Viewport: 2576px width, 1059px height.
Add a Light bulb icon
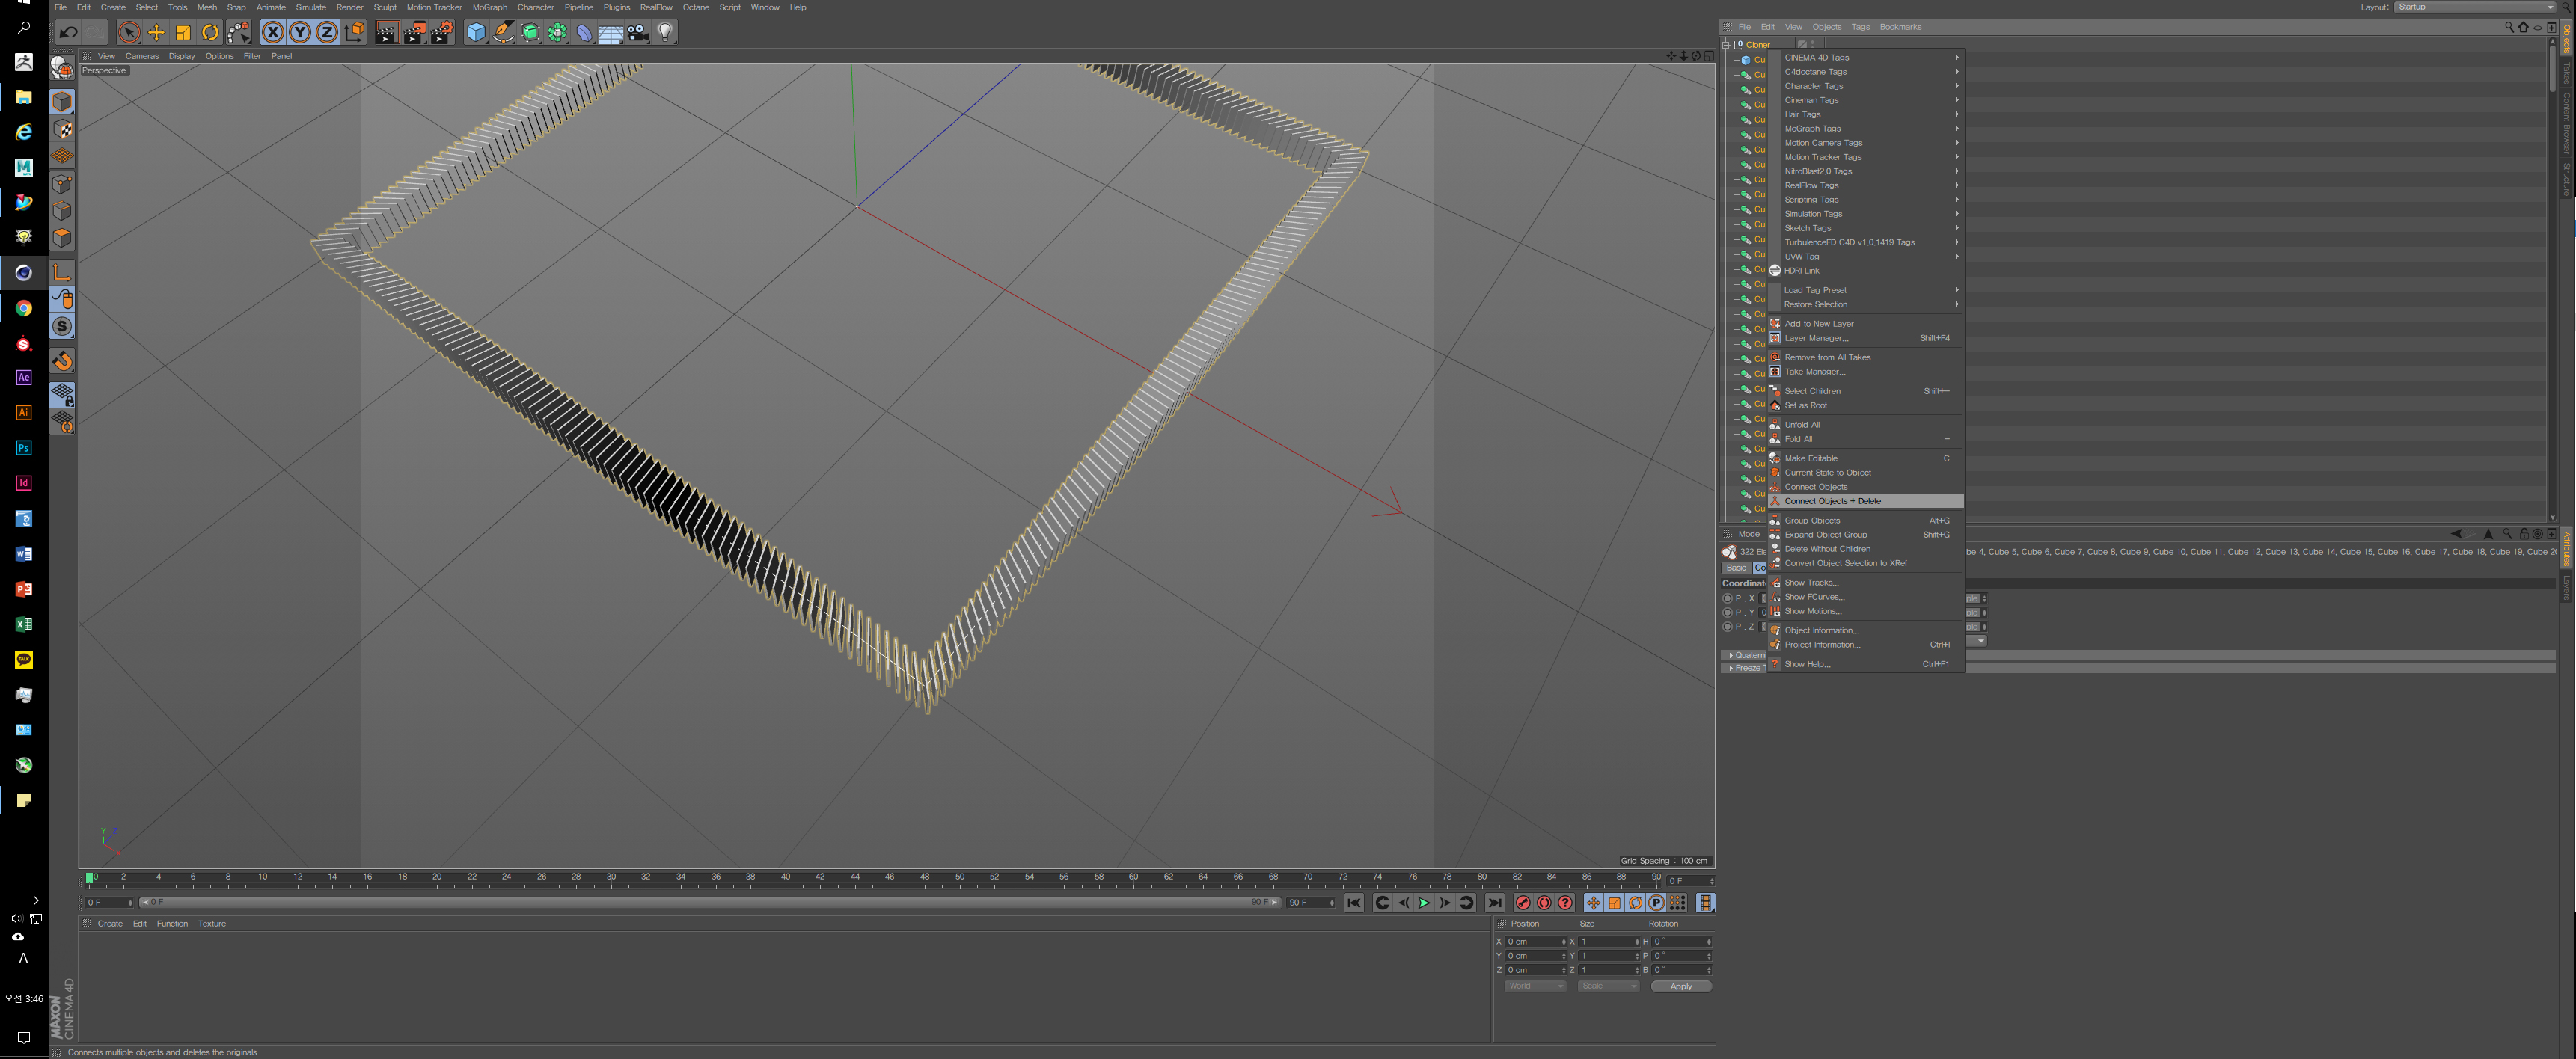click(665, 33)
